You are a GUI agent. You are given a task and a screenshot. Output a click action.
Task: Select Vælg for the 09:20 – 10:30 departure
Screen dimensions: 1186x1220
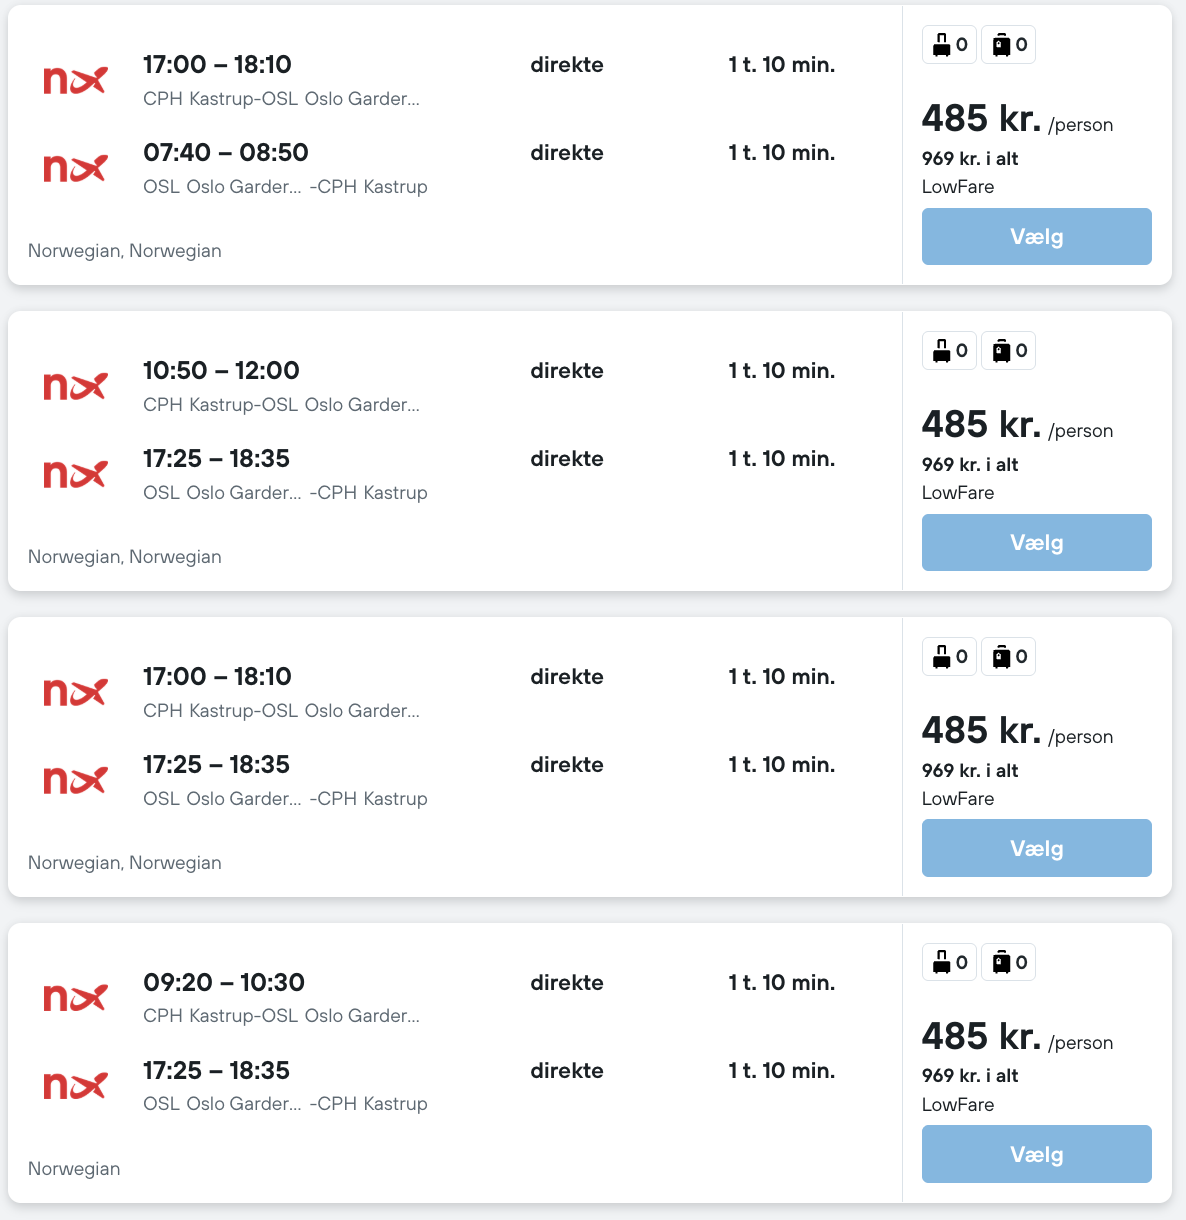click(x=1036, y=1154)
